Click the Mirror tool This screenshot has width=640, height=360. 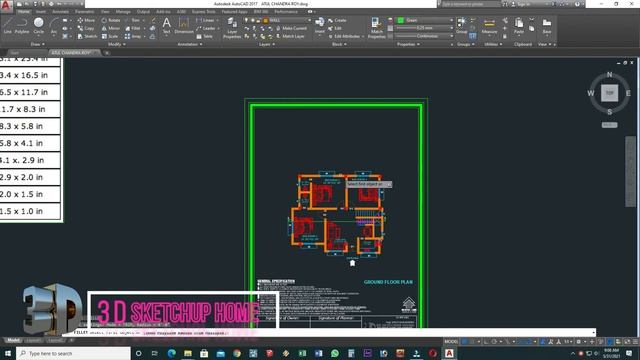[x=111, y=28]
